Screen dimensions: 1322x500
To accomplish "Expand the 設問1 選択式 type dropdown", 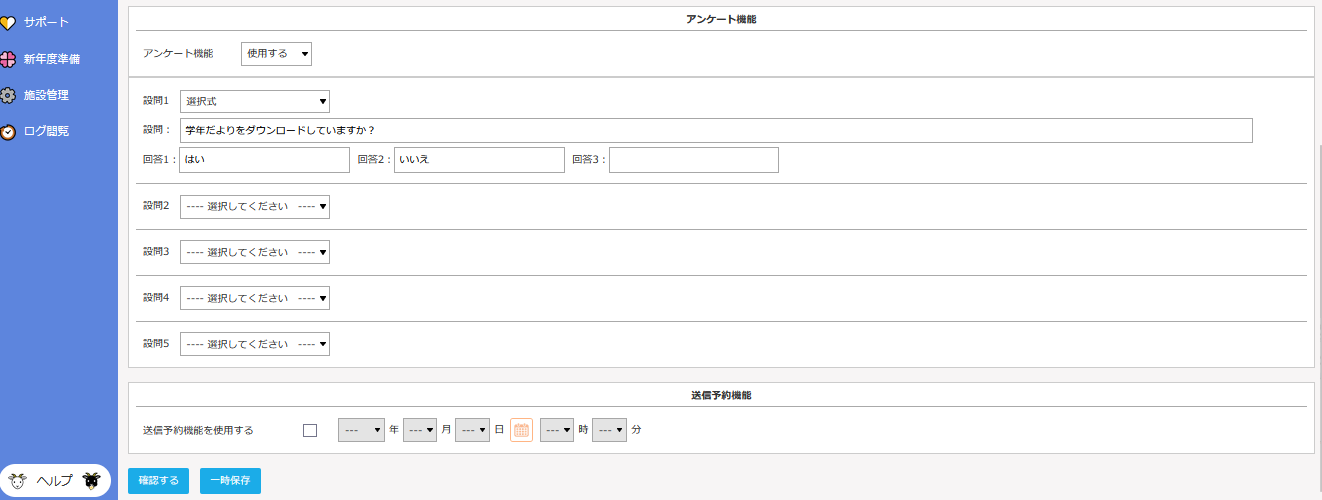I will (x=255, y=101).
